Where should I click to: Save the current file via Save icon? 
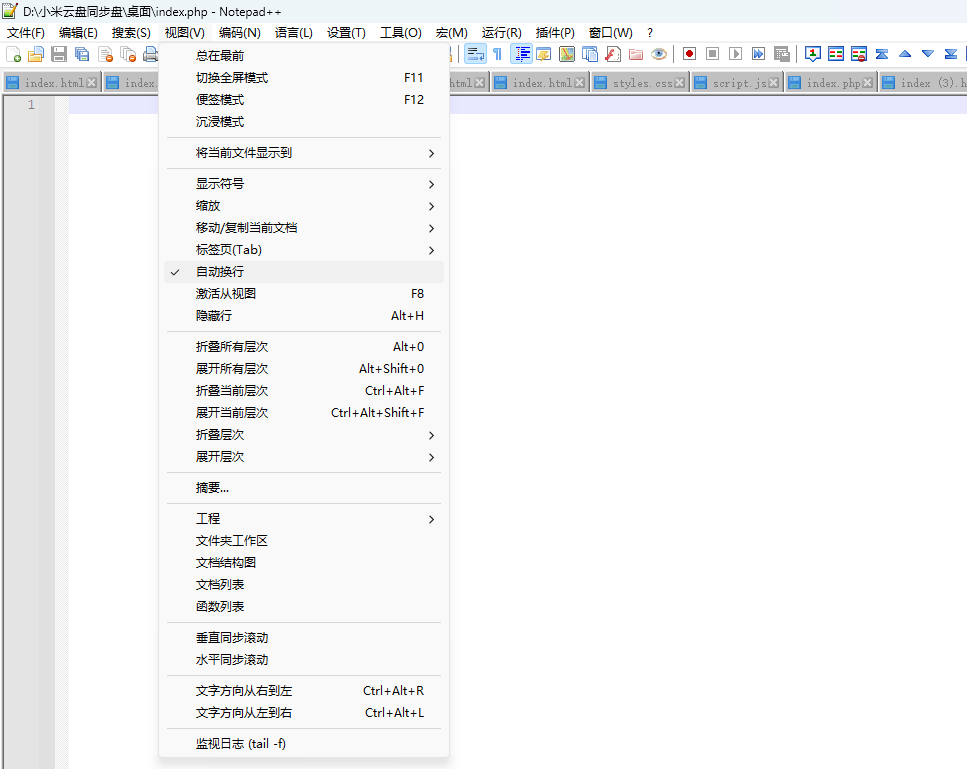tap(57, 55)
